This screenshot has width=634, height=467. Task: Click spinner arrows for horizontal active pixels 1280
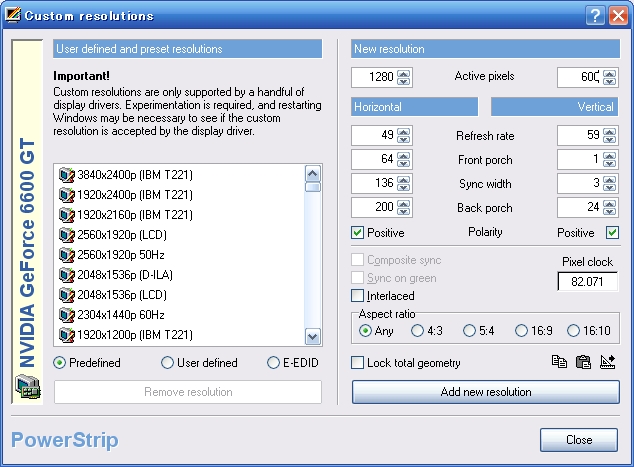coord(404,77)
